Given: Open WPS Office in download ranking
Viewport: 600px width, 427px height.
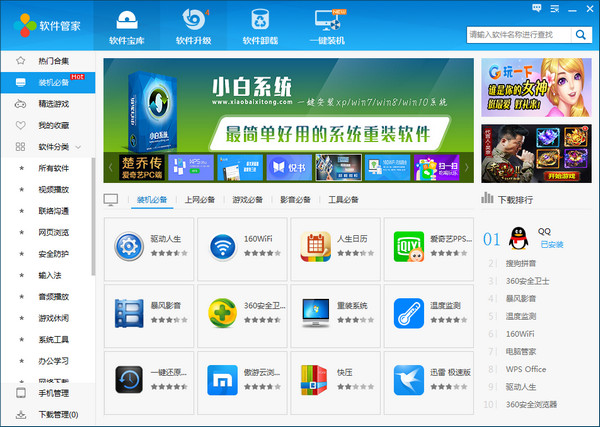Looking at the screenshot, I should point(526,369).
